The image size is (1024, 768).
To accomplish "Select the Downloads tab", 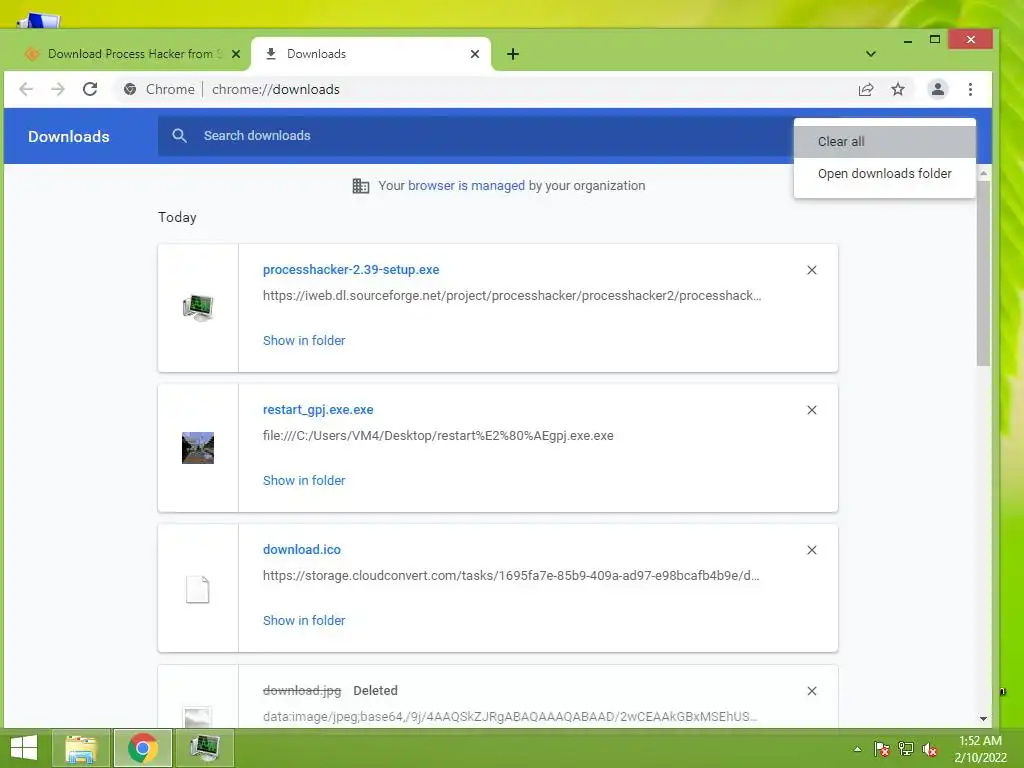I will click(370, 54).
